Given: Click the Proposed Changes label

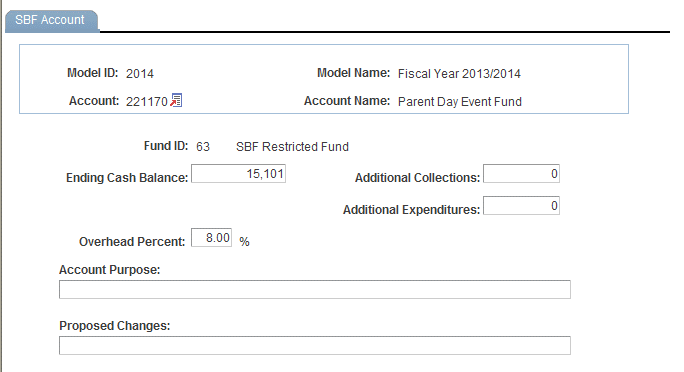Looking at the screenshot, I should point(115,326).
